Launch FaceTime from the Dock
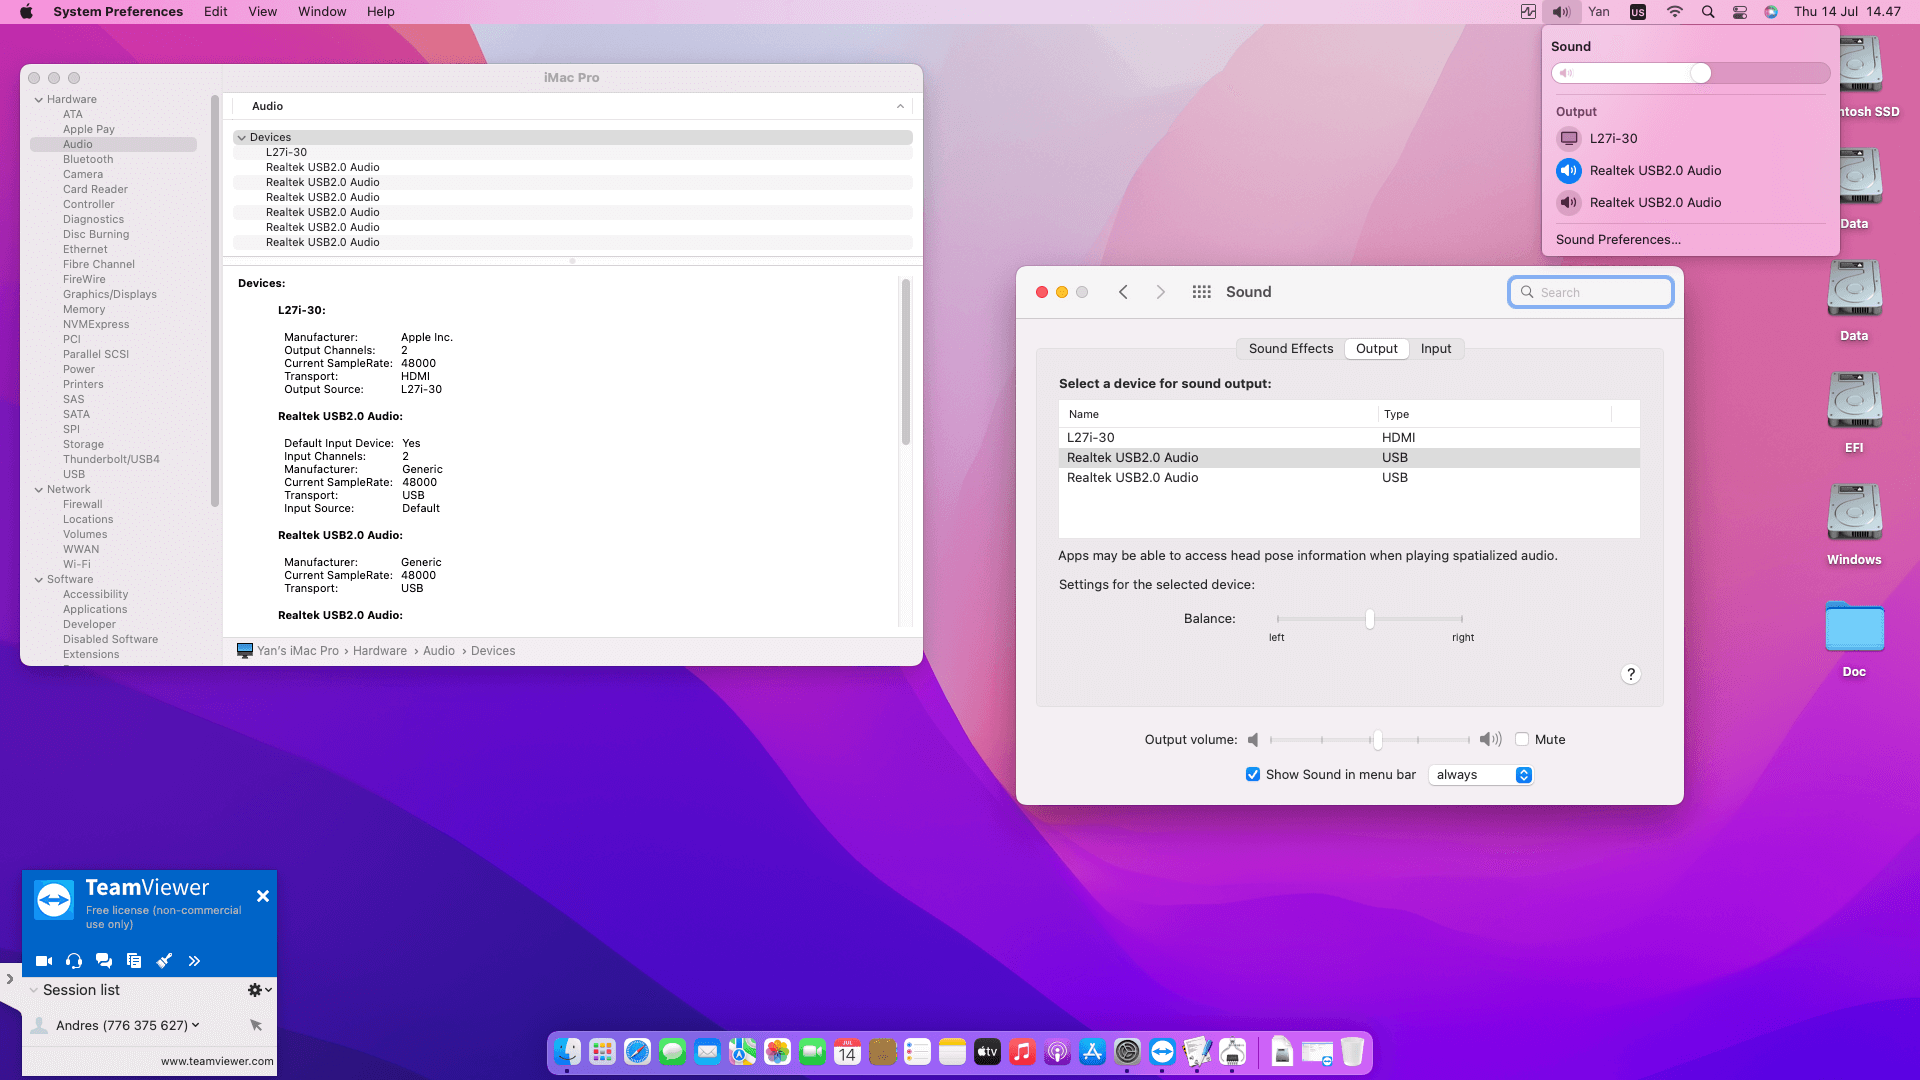Viewport: 1920px width, 1080px height. [x=812, y=1052]
